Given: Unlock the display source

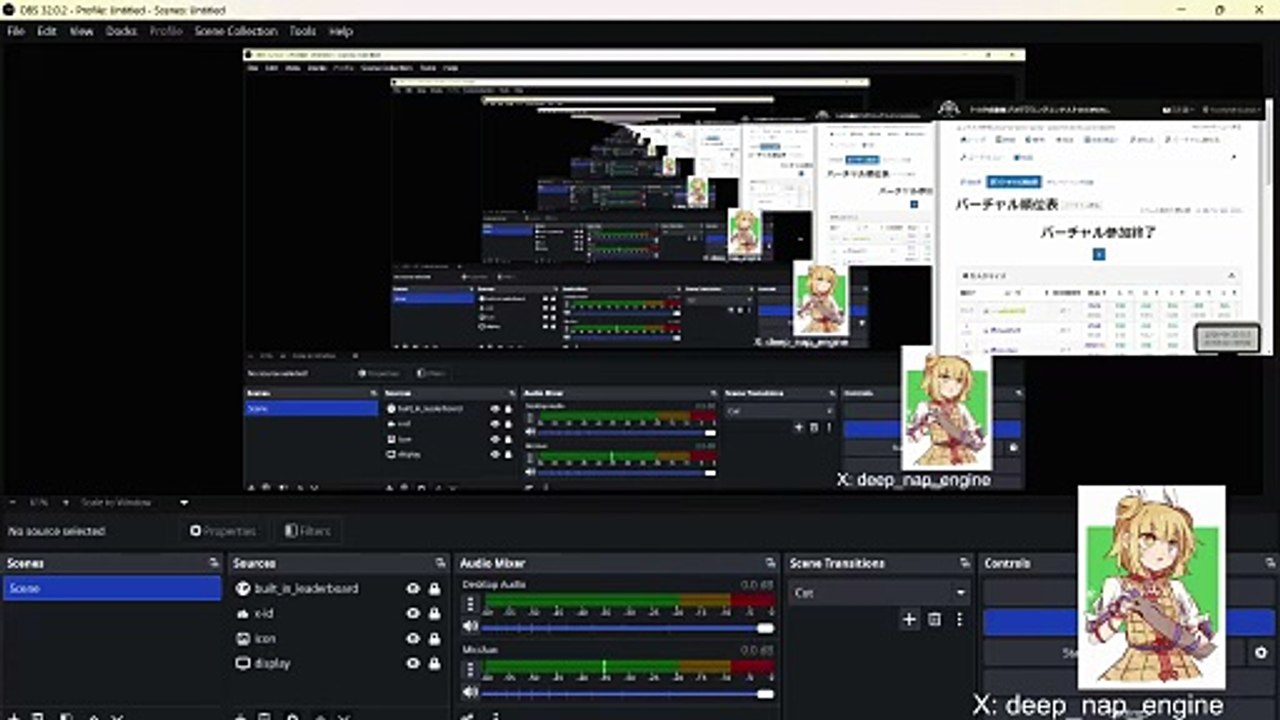Looking at the screenshot, I should tap(435, 663).
